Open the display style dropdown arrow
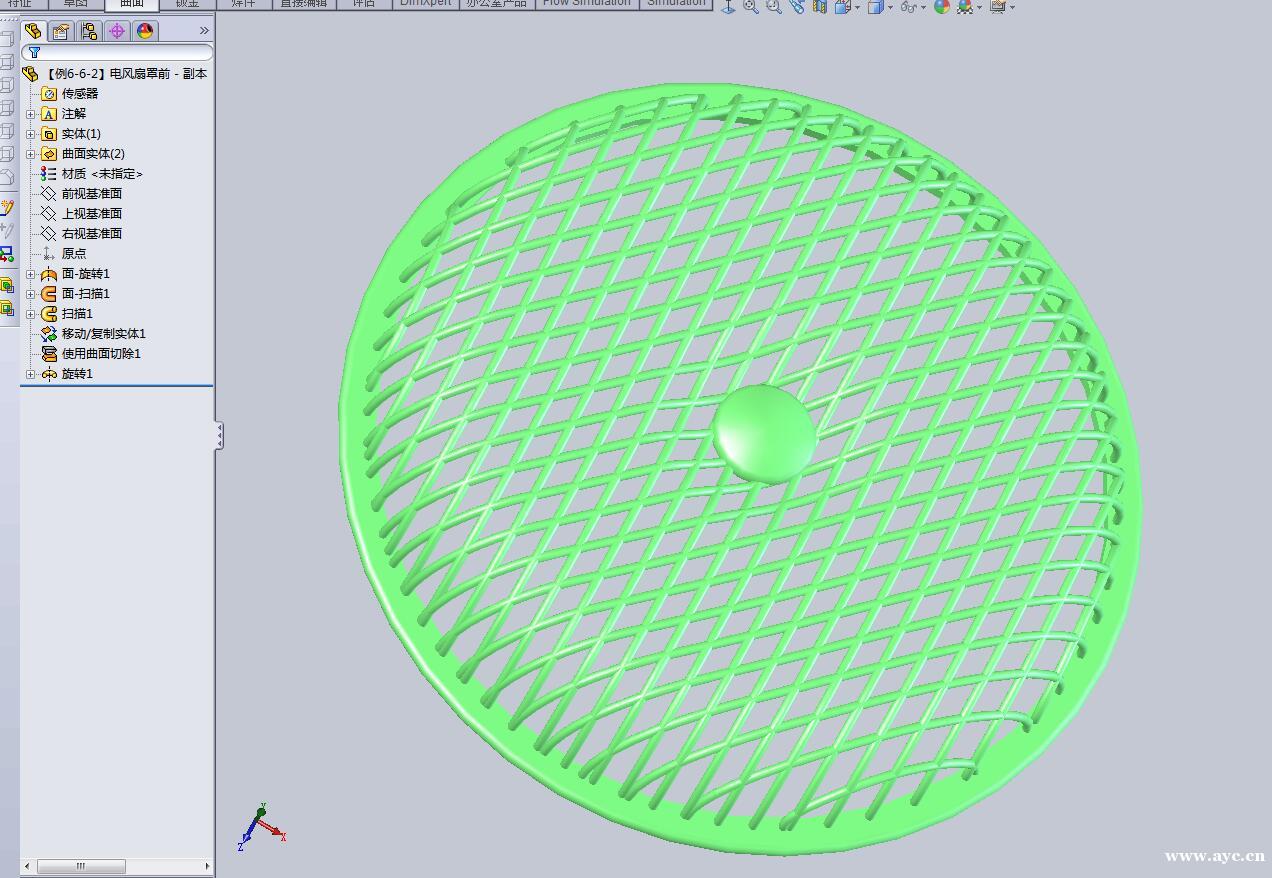1272x878 pixels. pyautogui.click(x=890, y=7)
